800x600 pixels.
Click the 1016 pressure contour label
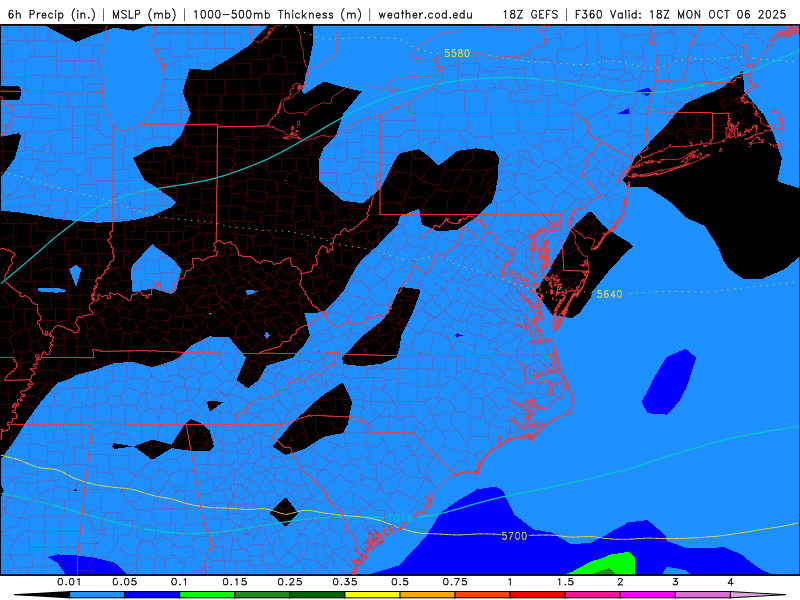tap(400, 518)
